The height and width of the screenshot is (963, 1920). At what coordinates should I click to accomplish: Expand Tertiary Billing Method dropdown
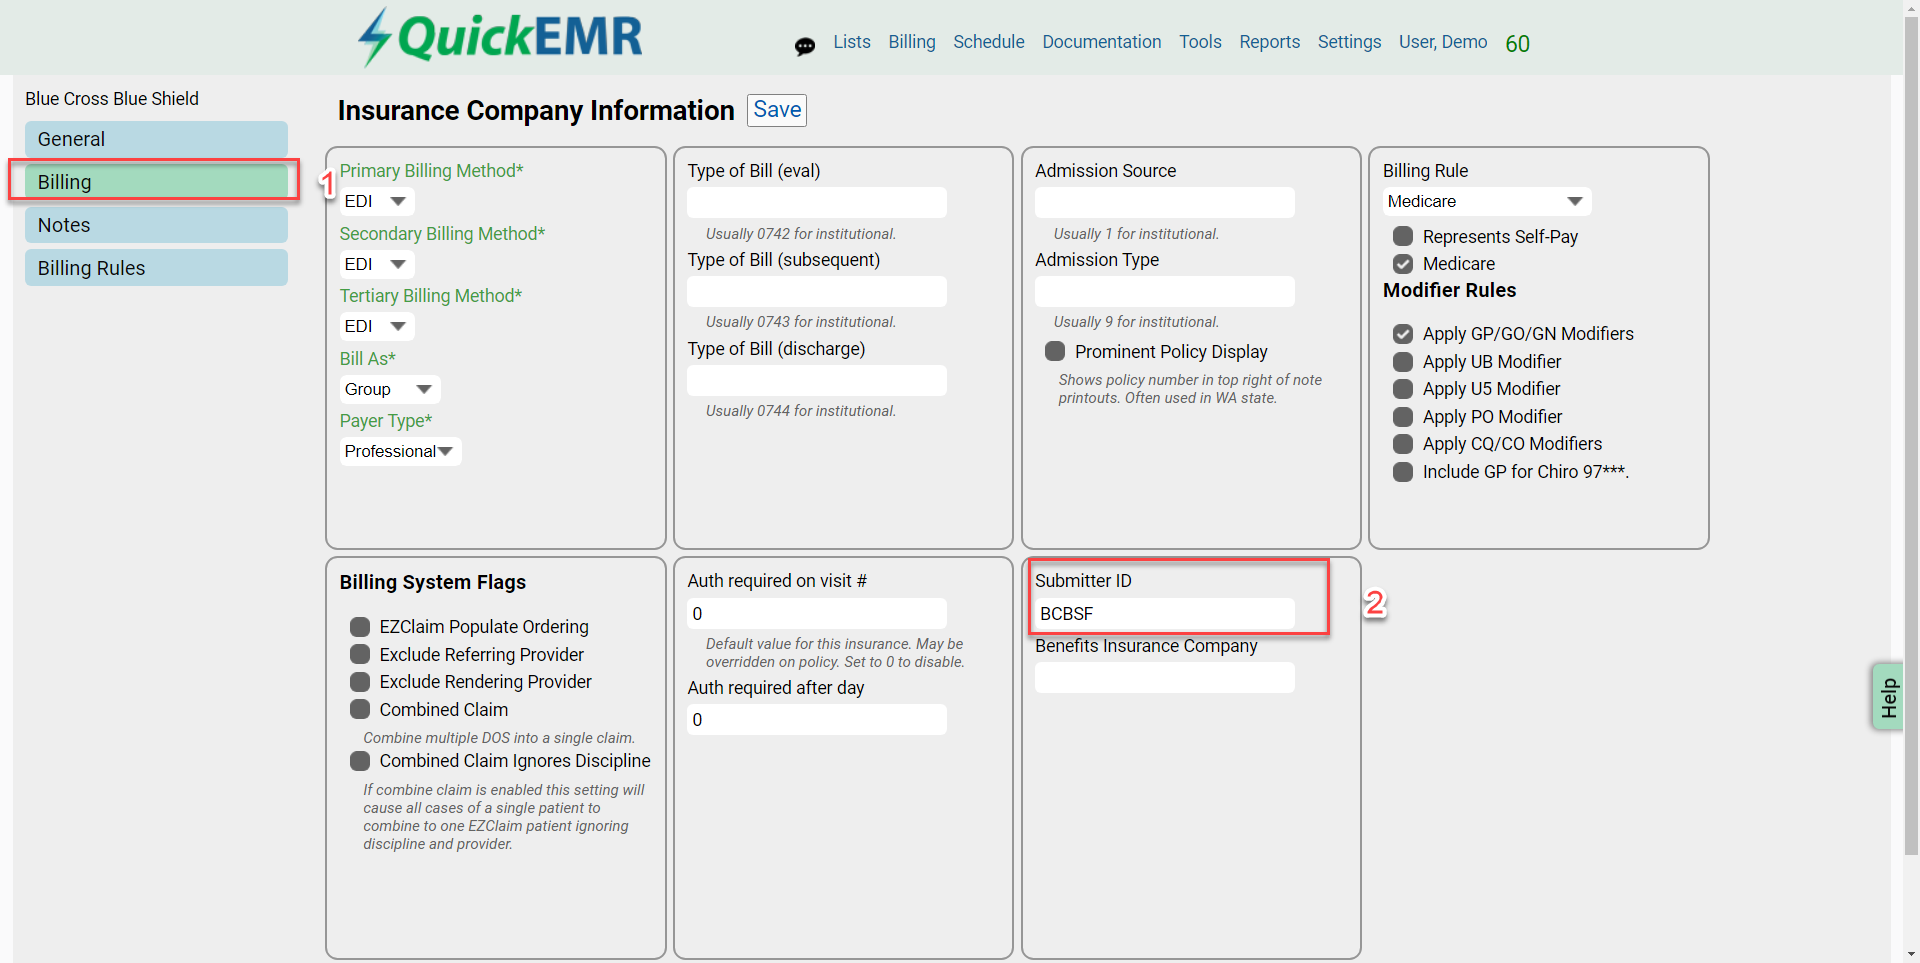377,326
